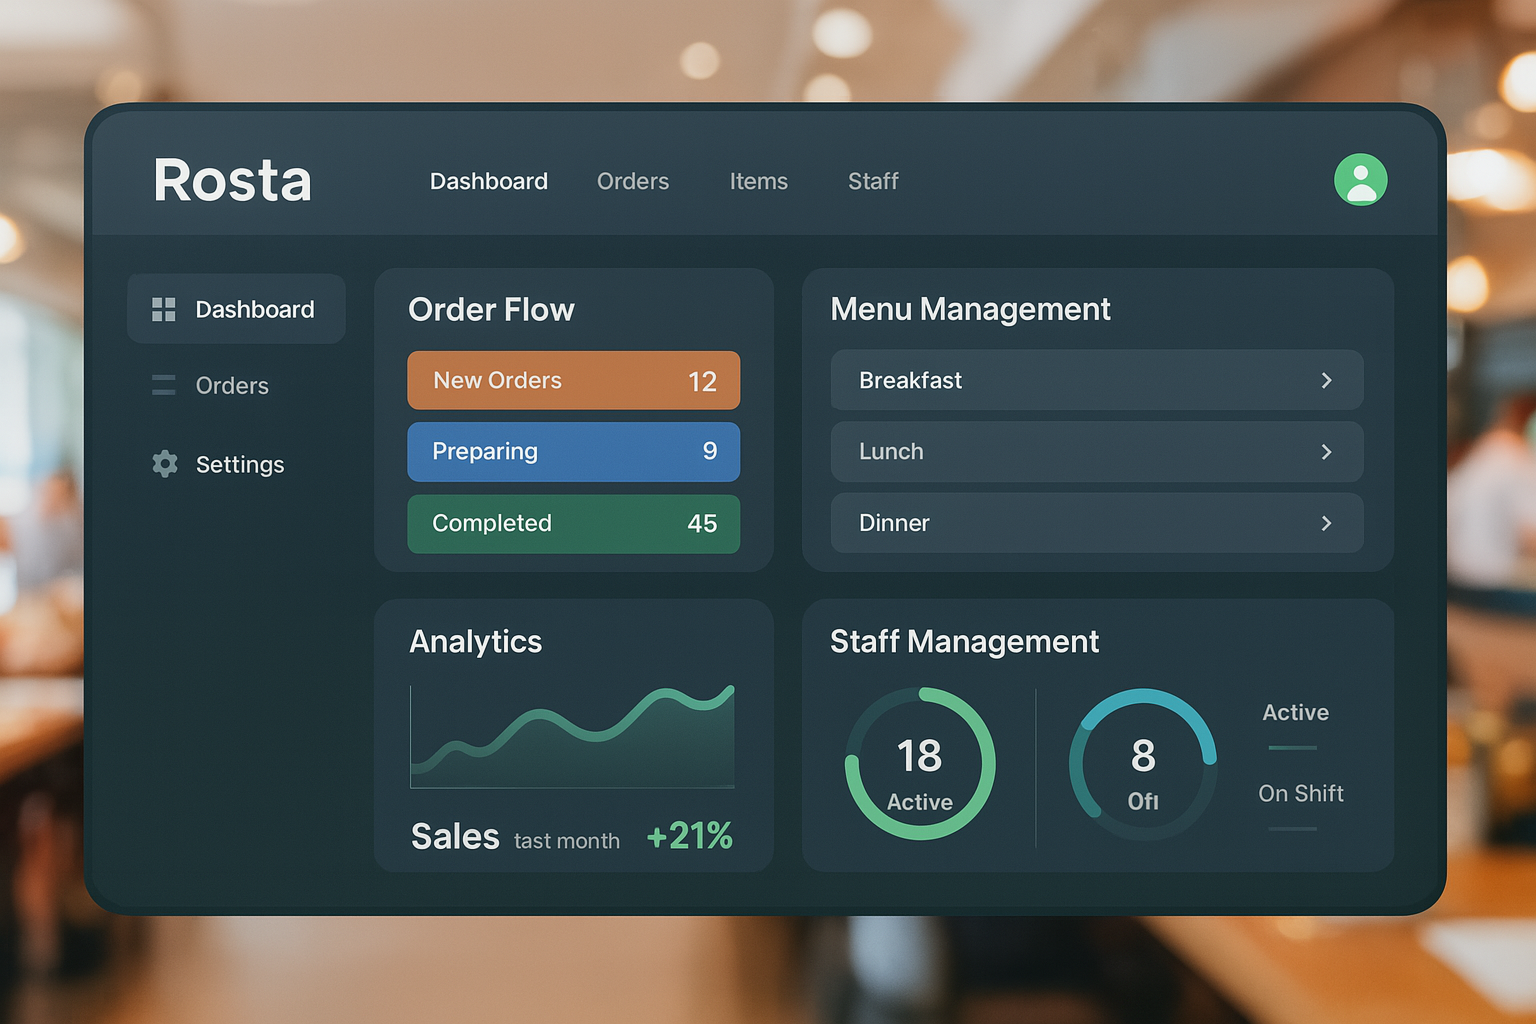
Task: Open the top Orders tab
Action: tap(633, 181)
